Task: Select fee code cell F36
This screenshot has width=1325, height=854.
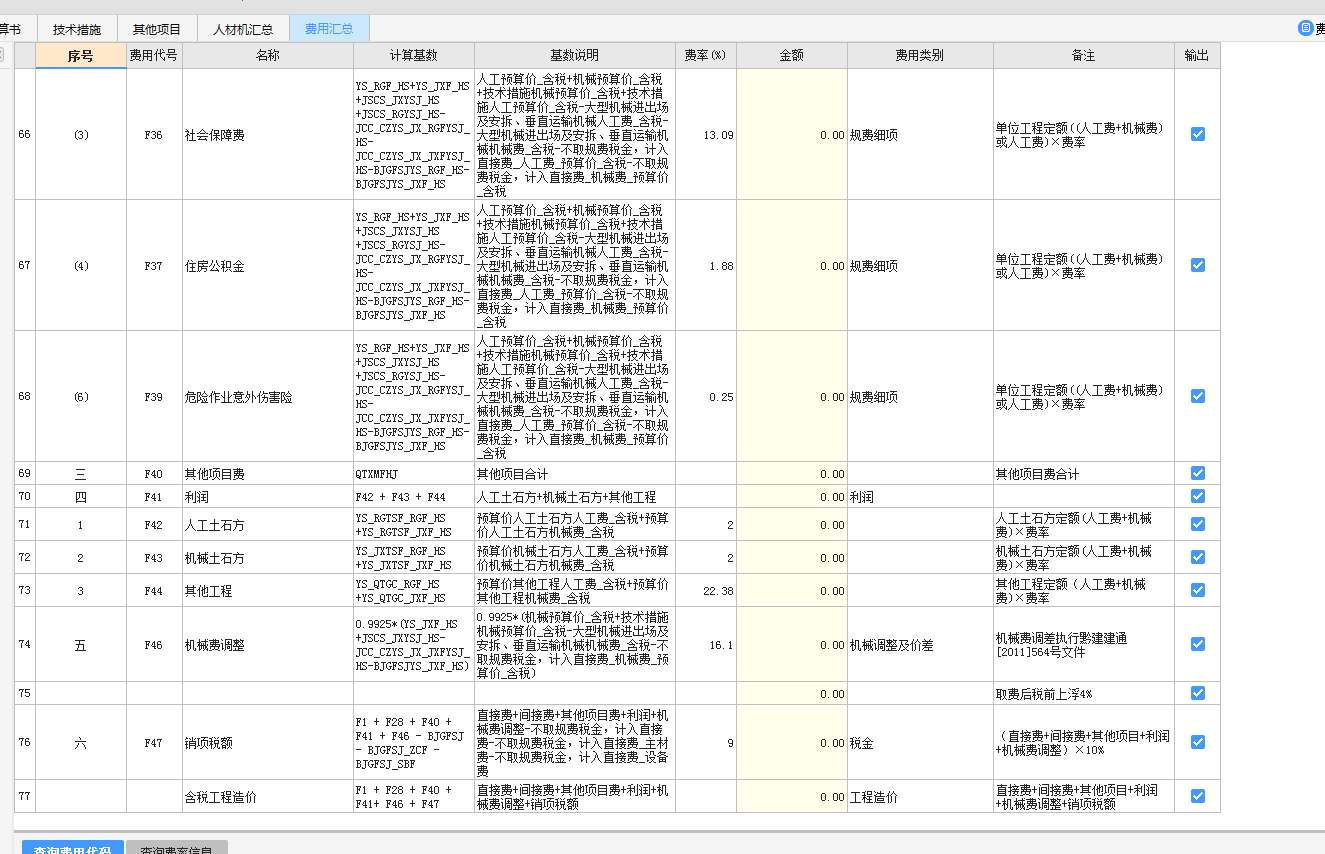Action: 154,134
